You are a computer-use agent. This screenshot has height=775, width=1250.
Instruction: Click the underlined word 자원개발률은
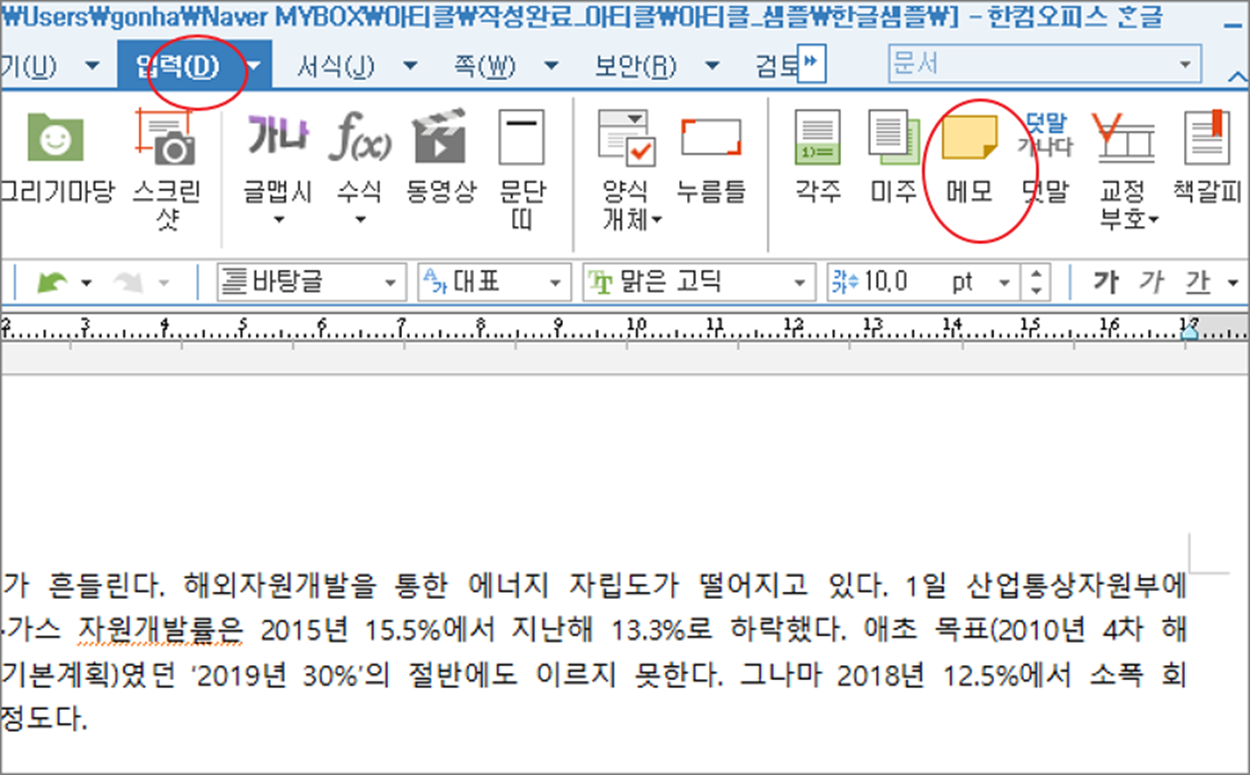pyautogui.click(x=161, y=631)
